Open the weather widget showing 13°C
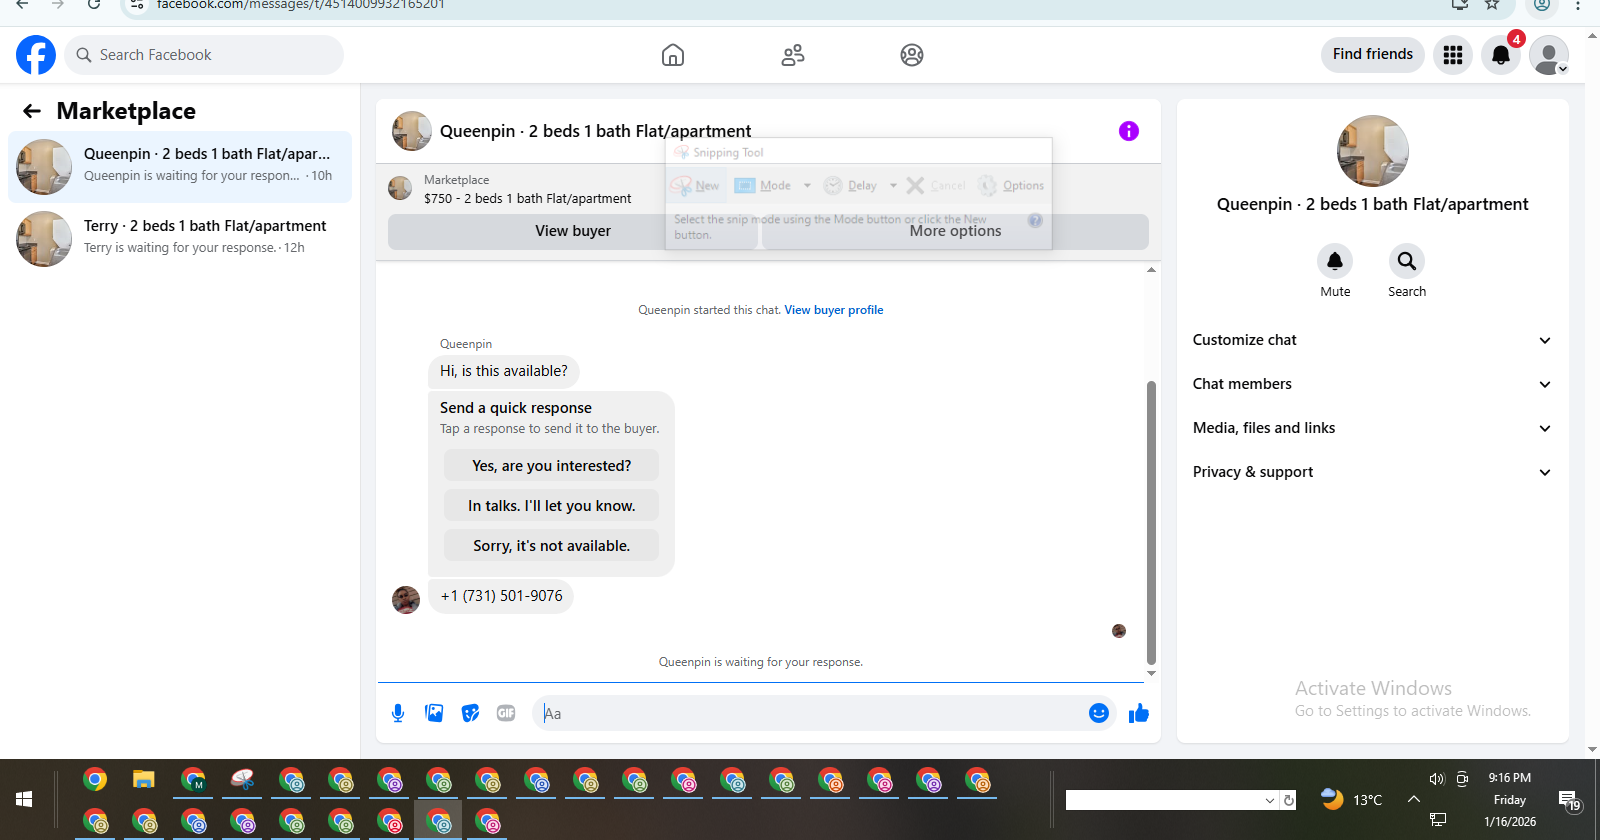This screenshot has width=1600, height=840. 1352,799
